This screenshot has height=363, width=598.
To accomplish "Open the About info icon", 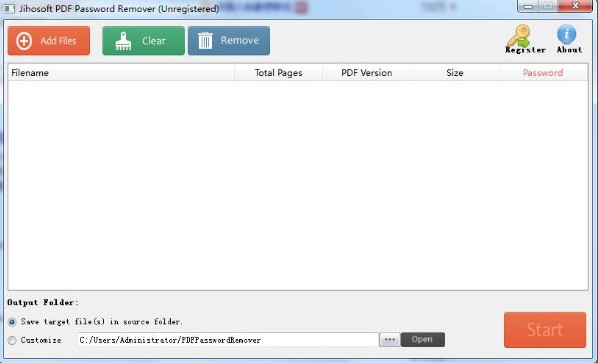I will tap(569, 39).
